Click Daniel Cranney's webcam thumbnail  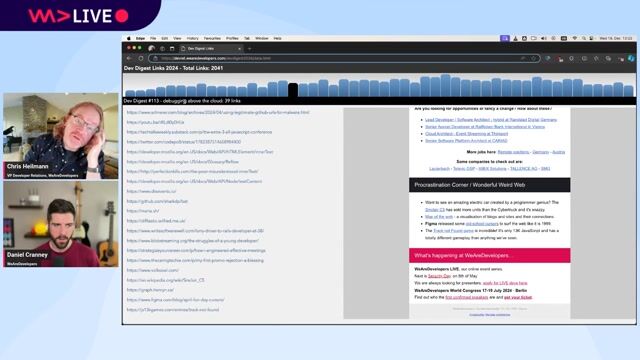click(61, 224)
